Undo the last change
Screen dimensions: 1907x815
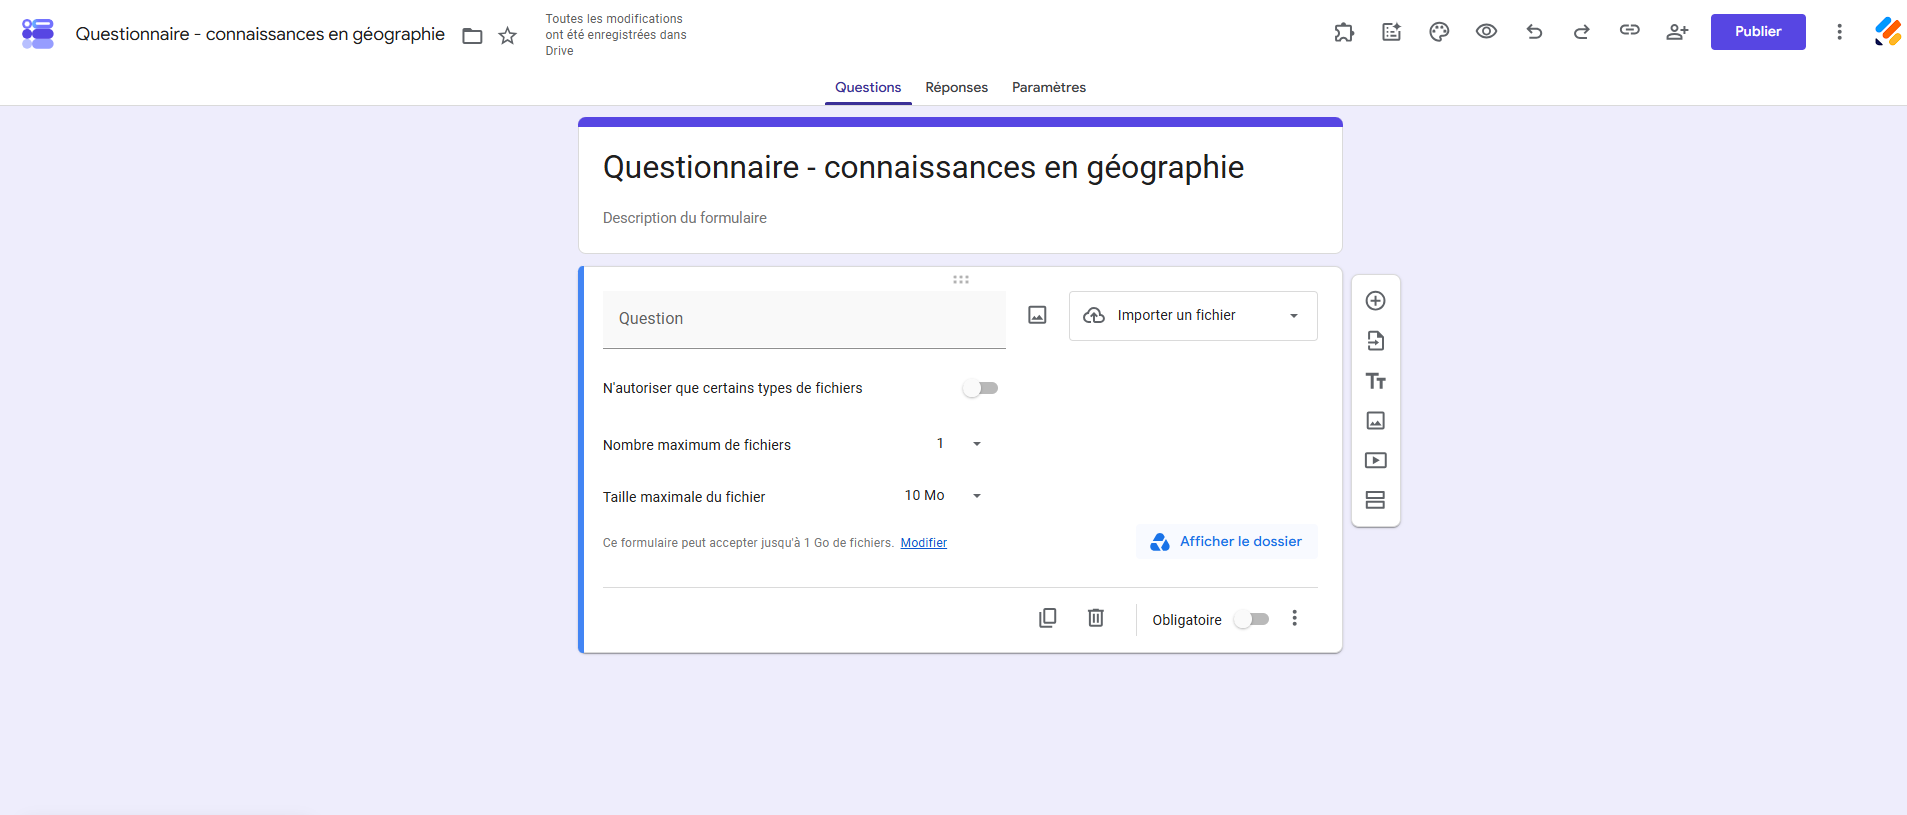1534,32
